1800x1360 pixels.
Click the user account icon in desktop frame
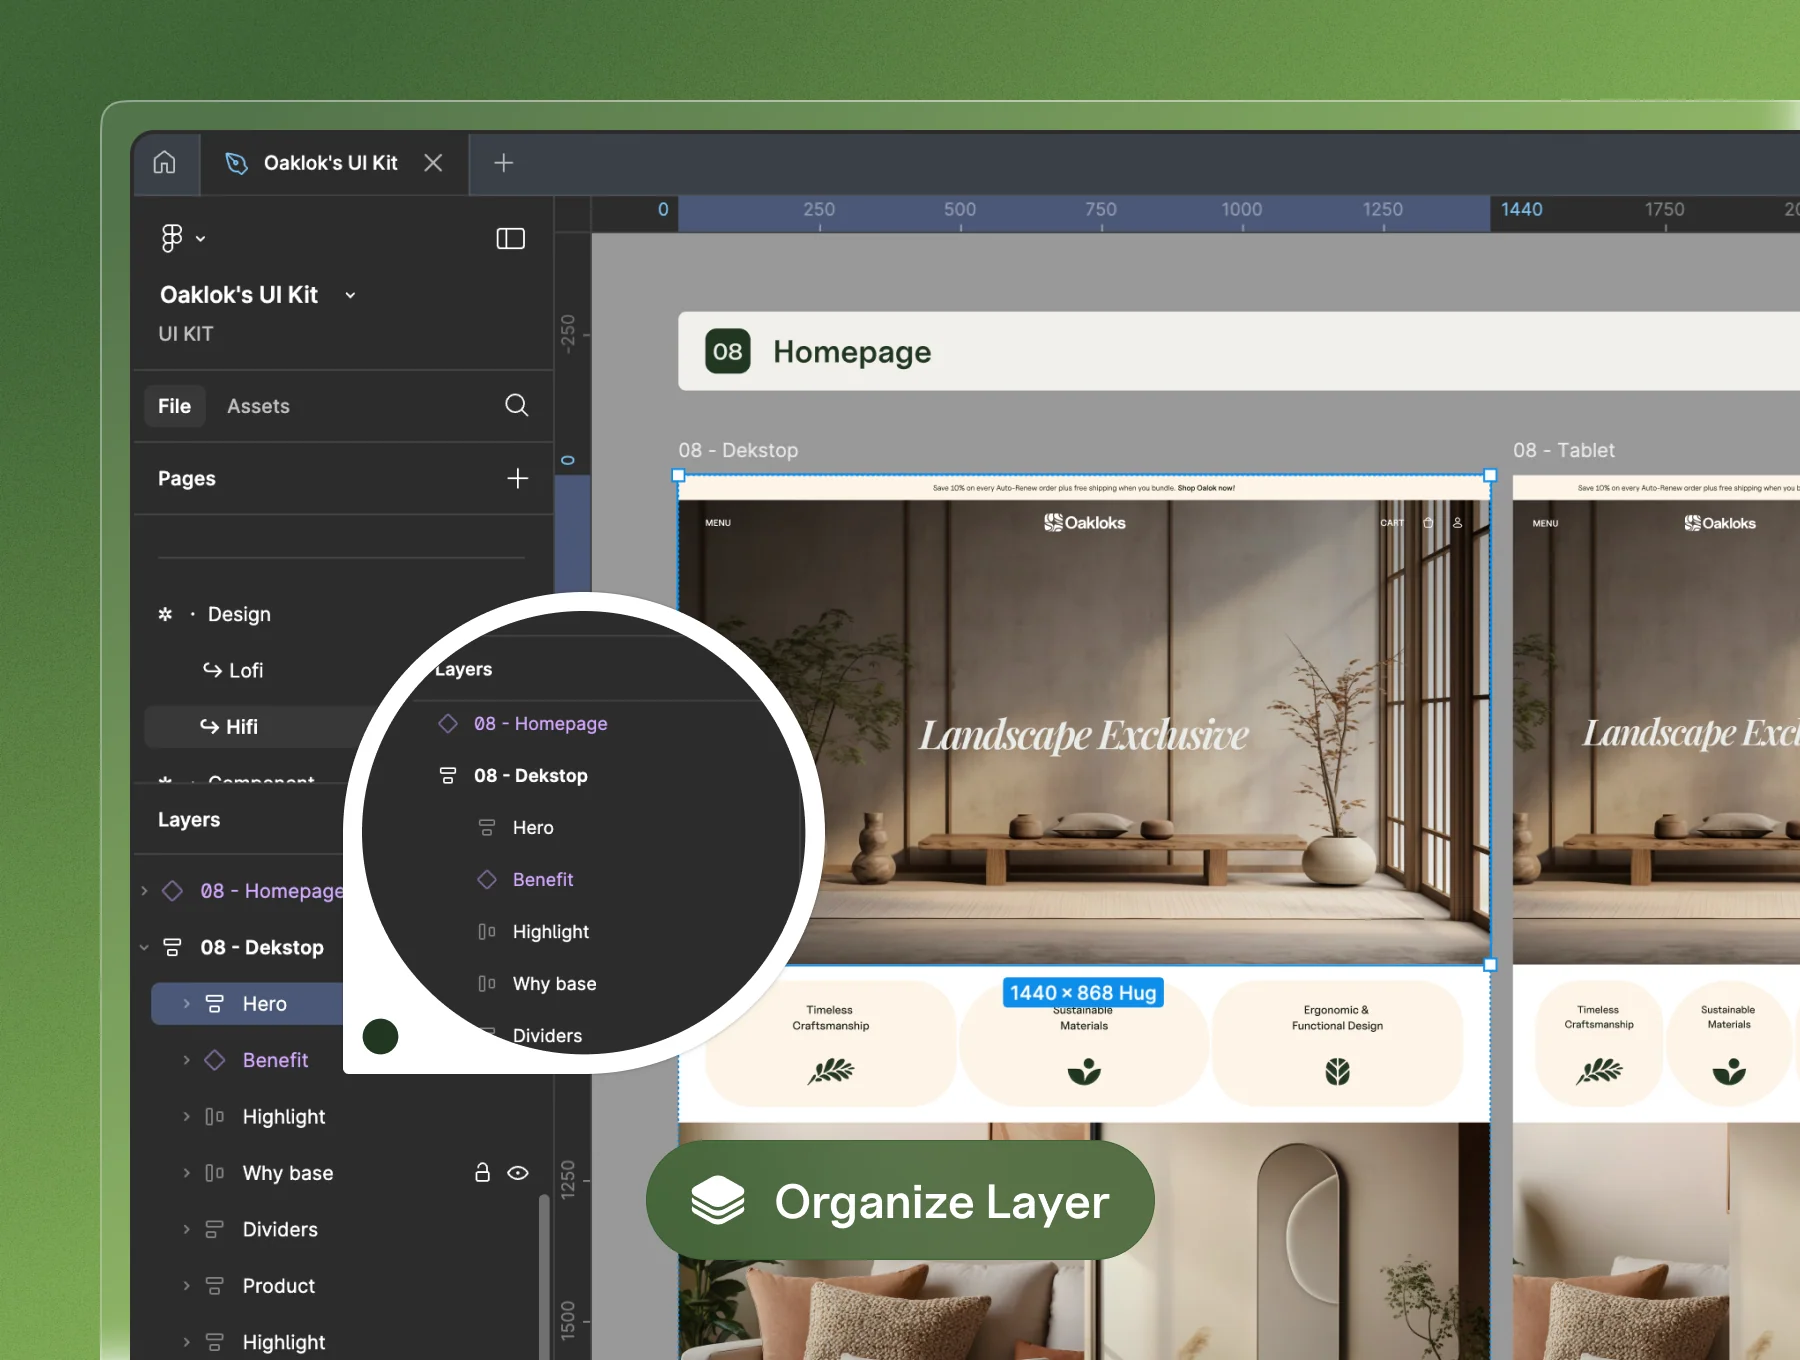pyautogui.click(x=1457, y=522)
